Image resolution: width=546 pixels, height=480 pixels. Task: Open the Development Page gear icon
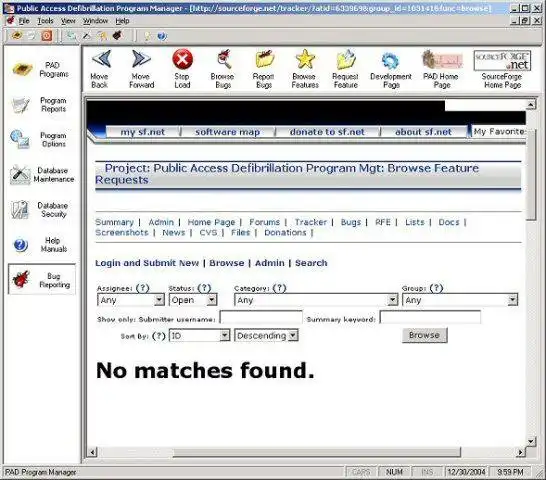pos(390,60)
